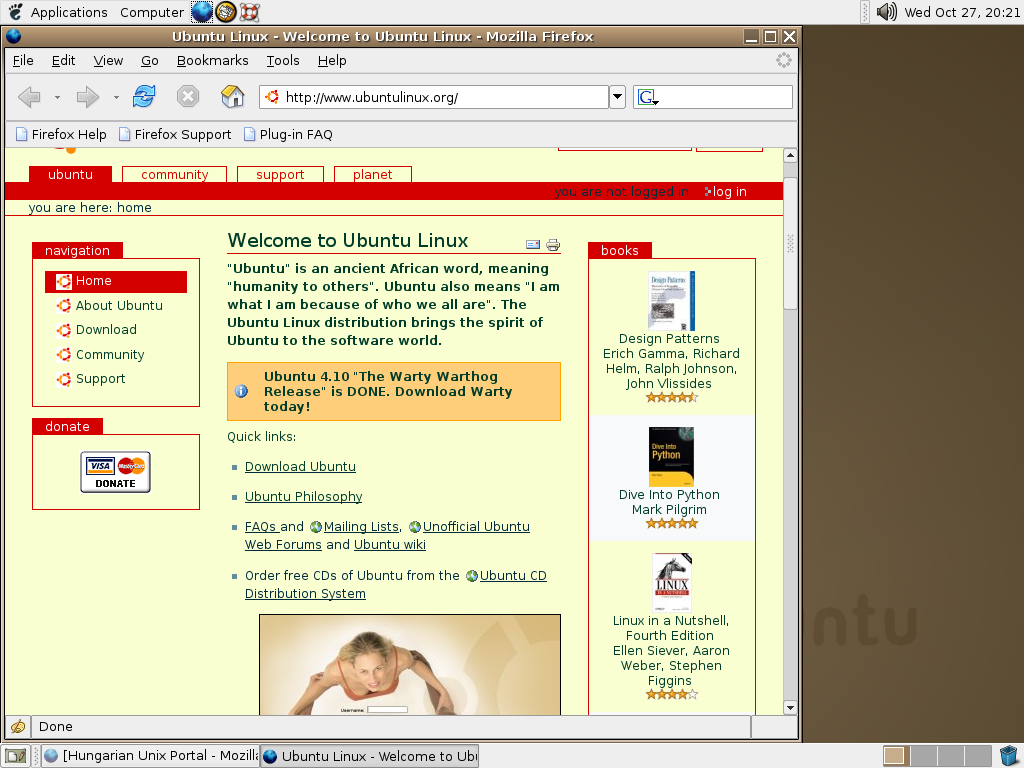Select the ubuntu tab

tap(71, 174)
